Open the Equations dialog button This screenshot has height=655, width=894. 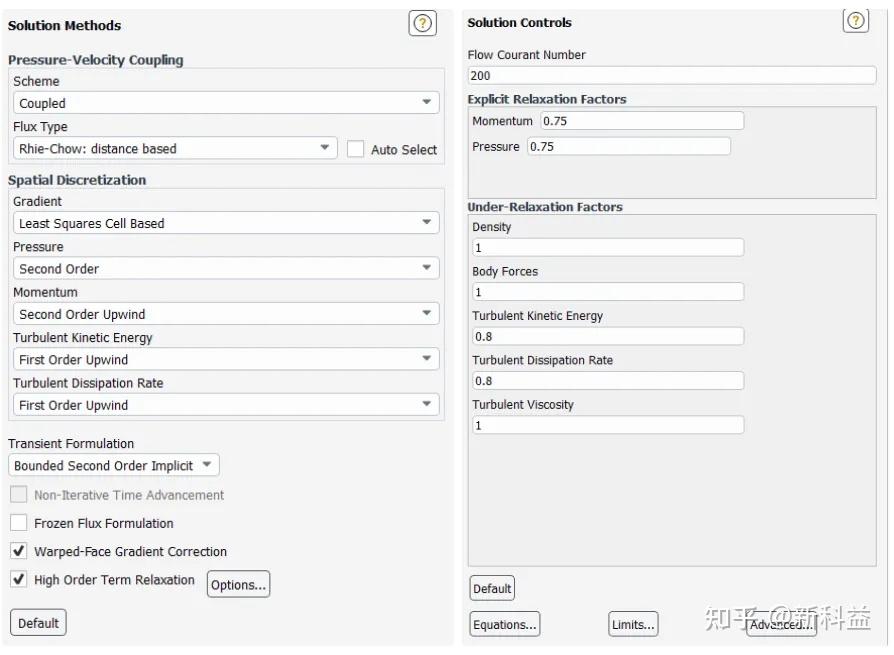[x=505, y=625]
